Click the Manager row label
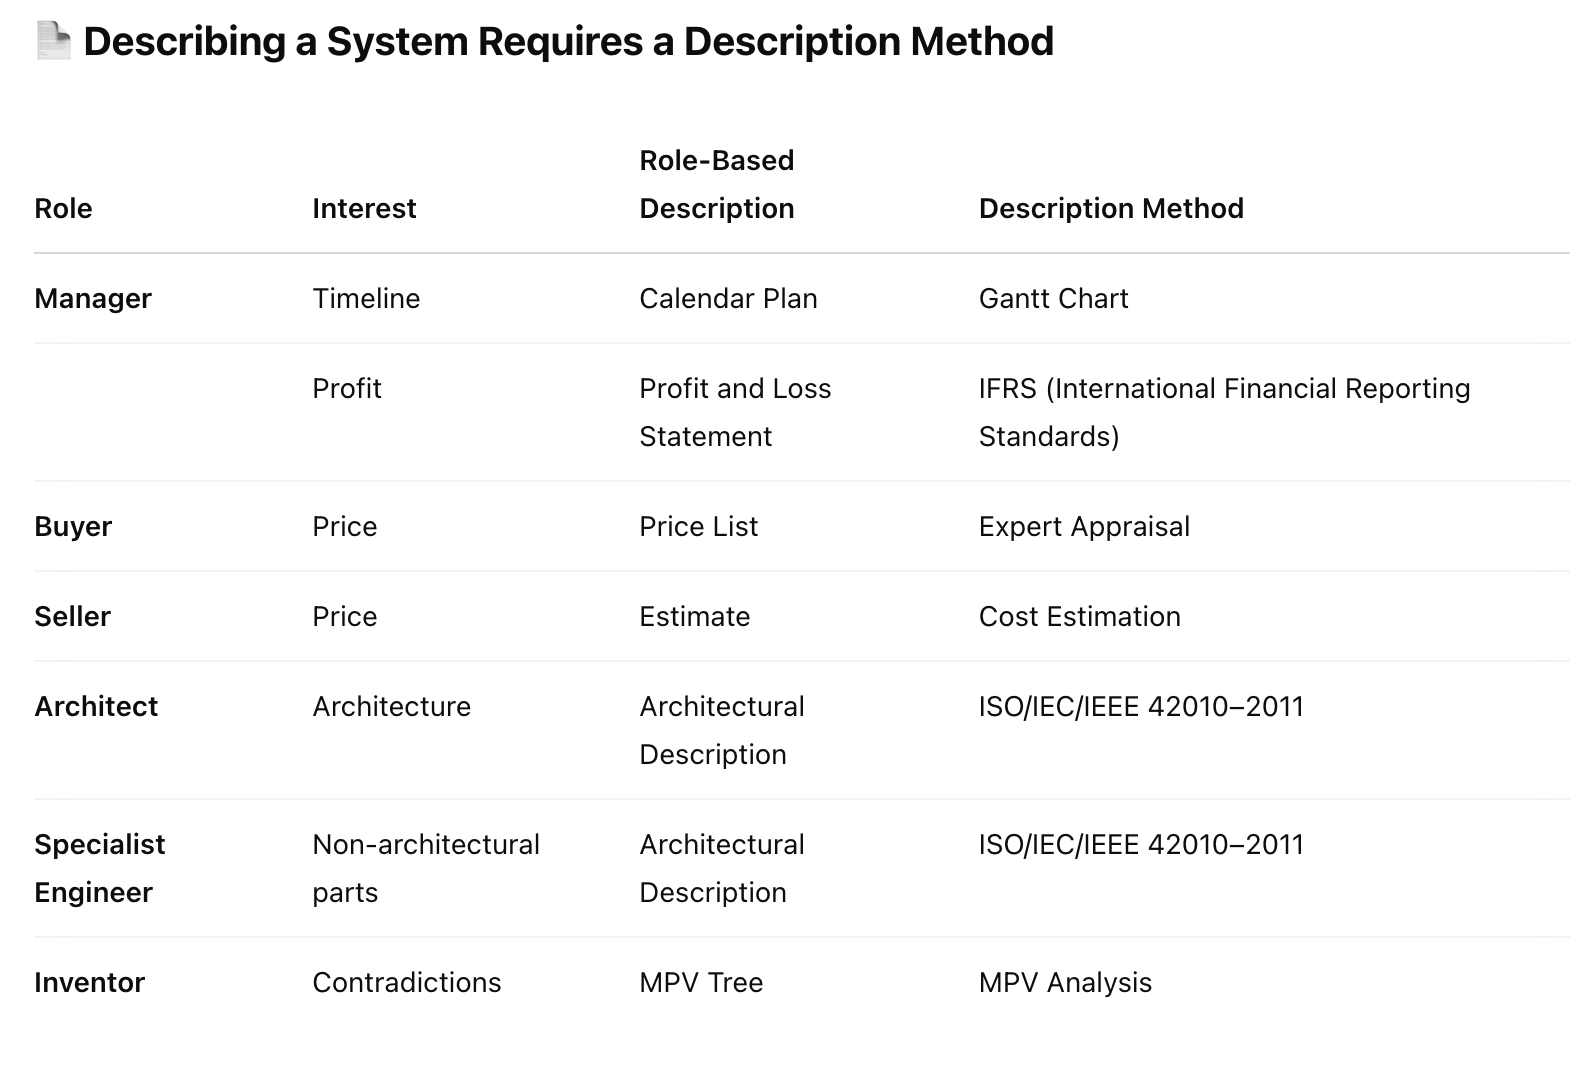The width and height of the screenshot is (1574, 1072). (x=93, y=298)
